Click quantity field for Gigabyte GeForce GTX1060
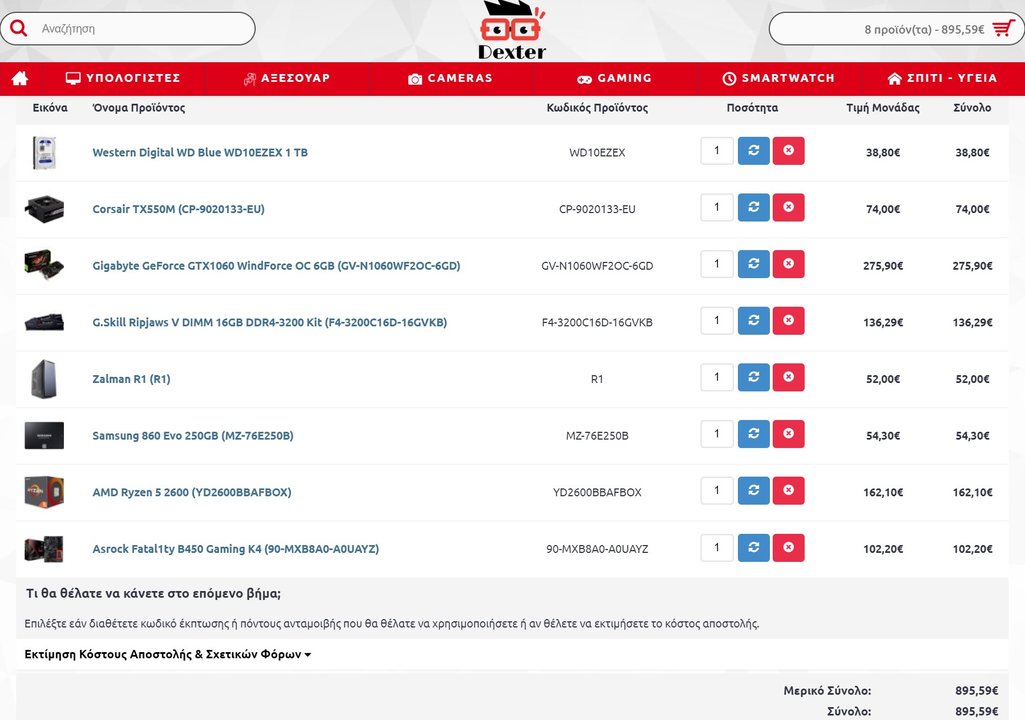This screenshot has width=1025, height=720. tap(716, 264)
